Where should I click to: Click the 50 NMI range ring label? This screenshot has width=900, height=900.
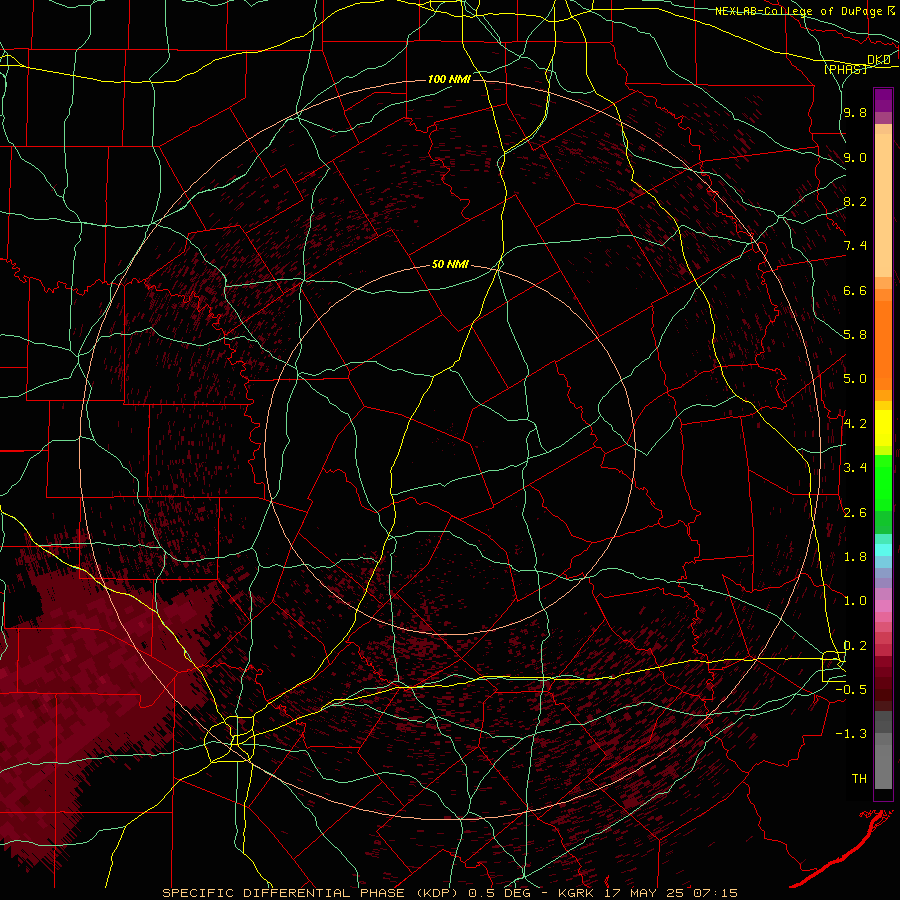[x=450, y=265]
